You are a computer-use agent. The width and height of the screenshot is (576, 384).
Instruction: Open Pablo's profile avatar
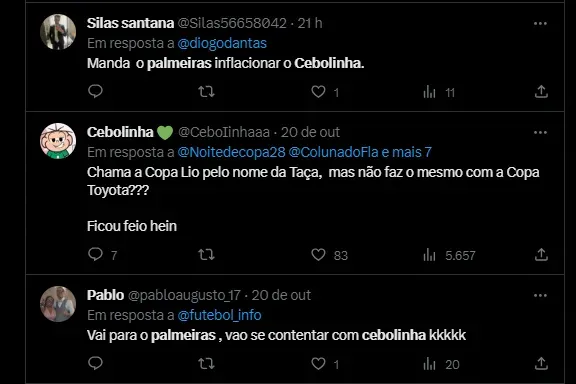coord(58,304)
